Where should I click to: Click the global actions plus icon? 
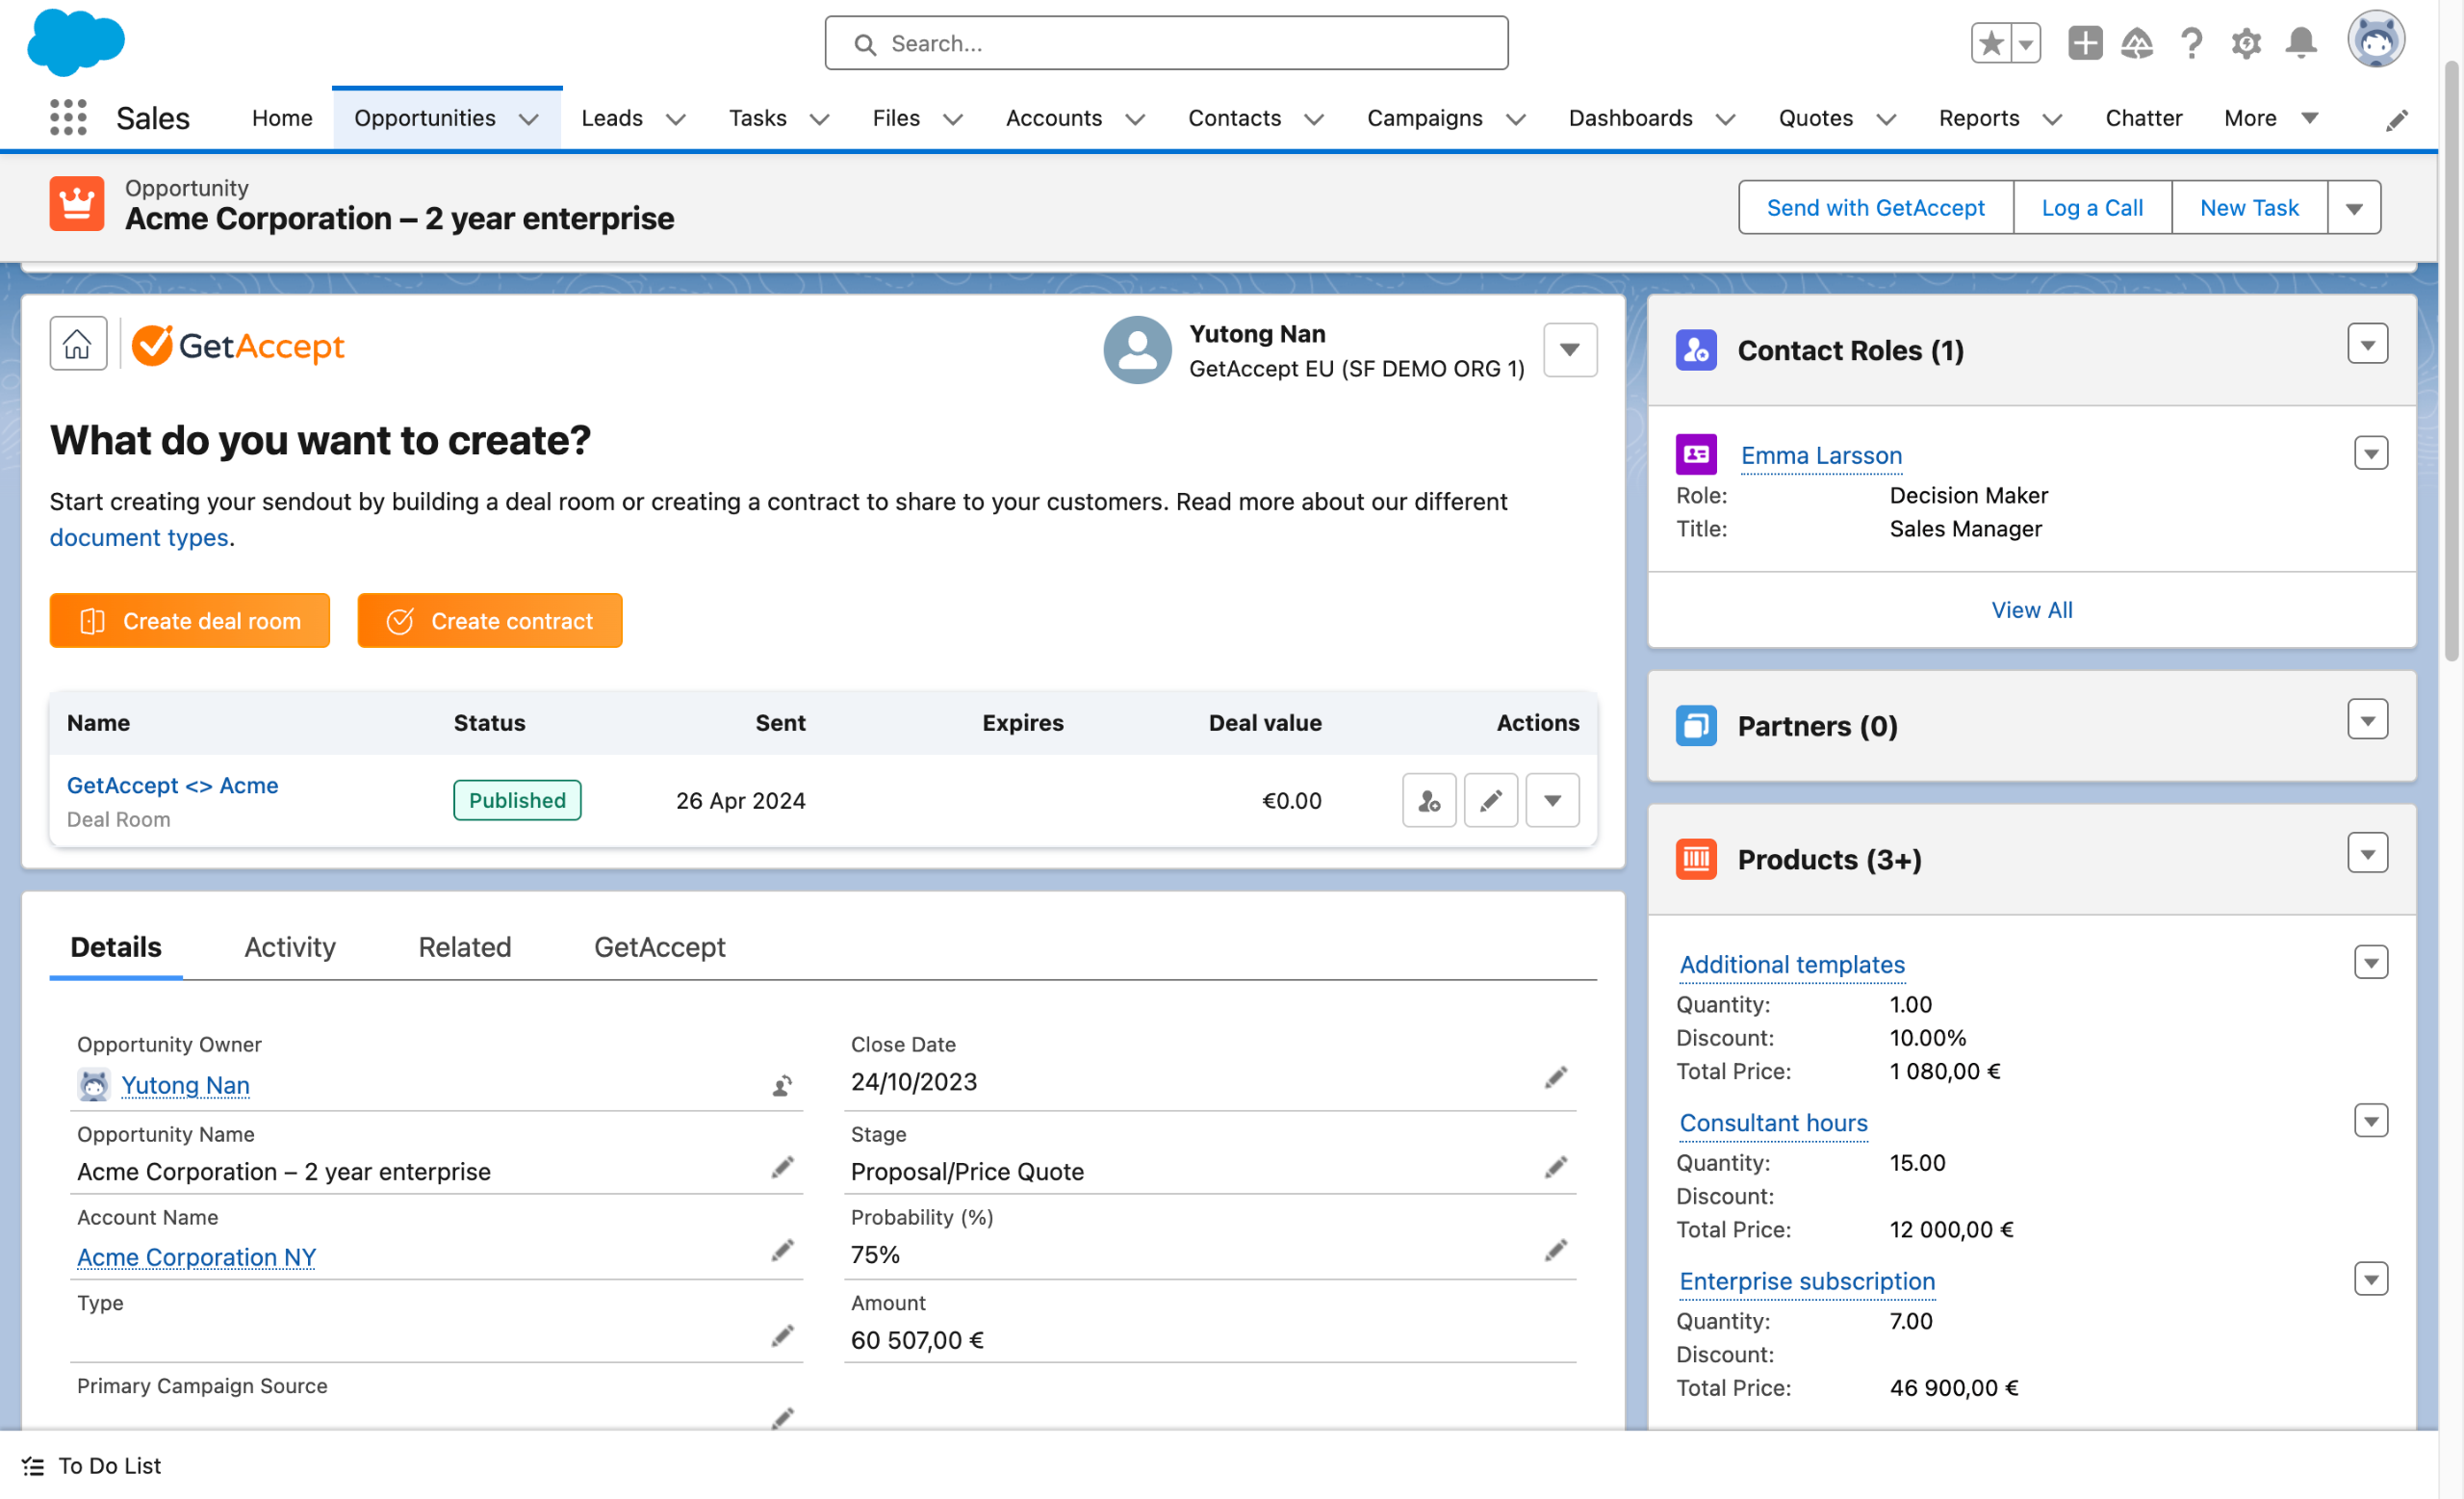click(x=2084, y=43)
